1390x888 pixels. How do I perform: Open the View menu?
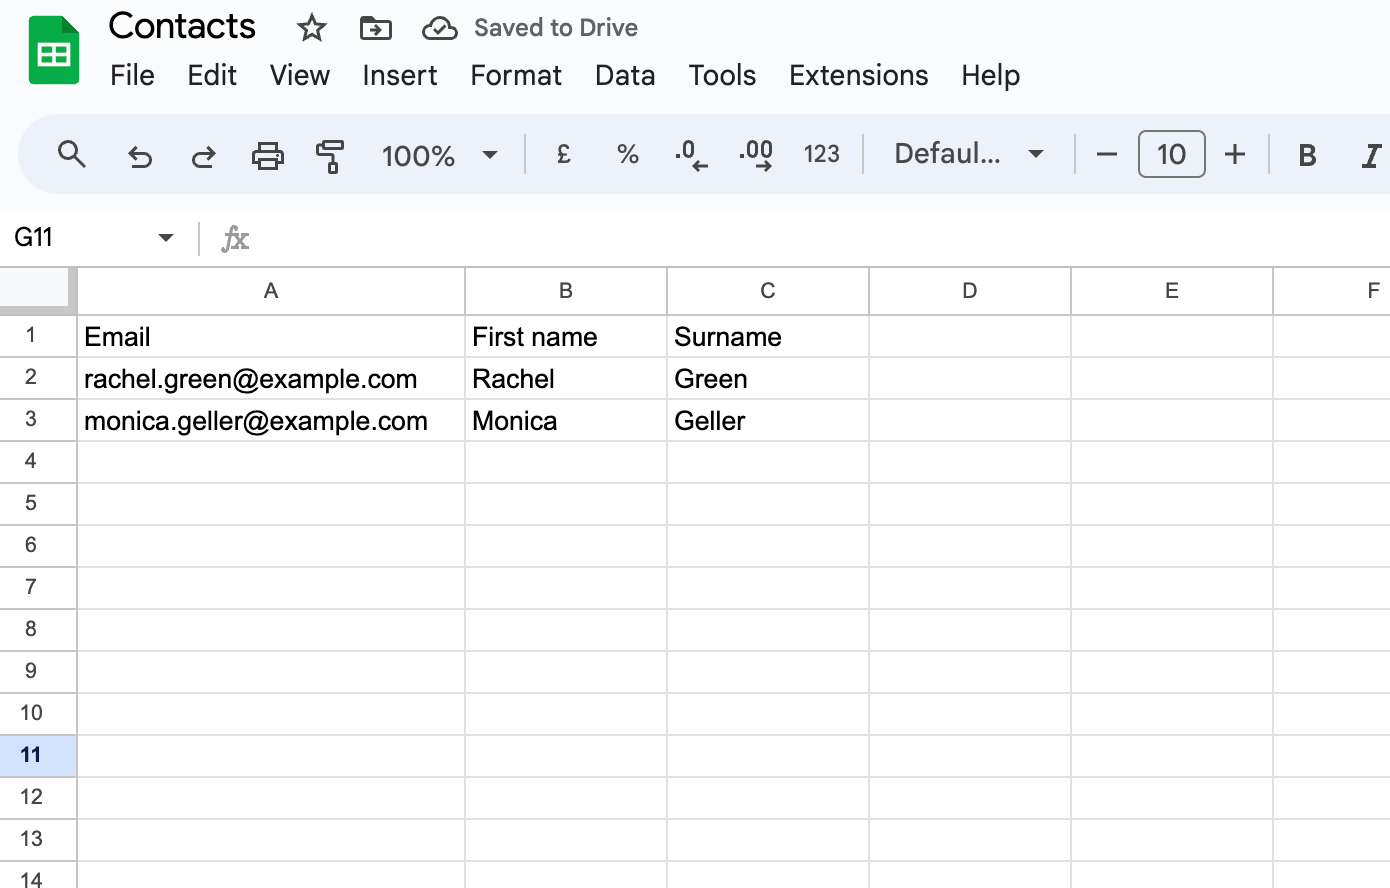click(299, 75)
